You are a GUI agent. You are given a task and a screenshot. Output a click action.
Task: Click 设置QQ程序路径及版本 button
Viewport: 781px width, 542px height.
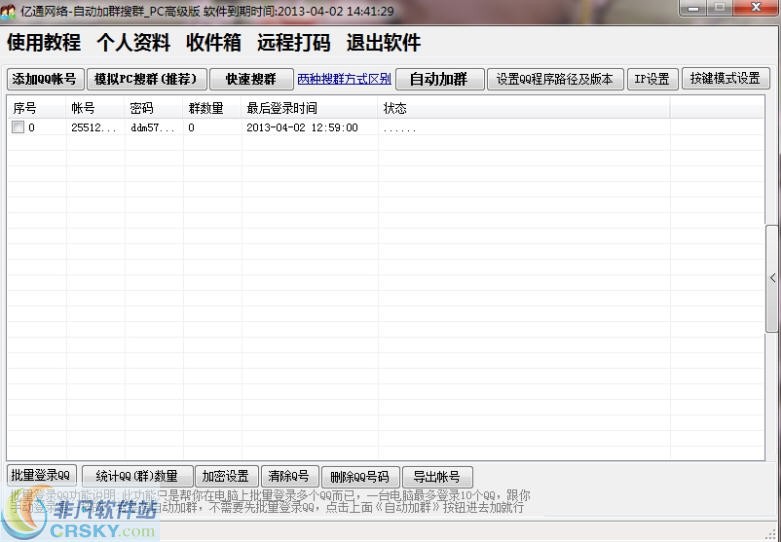(x=555, y=79)
